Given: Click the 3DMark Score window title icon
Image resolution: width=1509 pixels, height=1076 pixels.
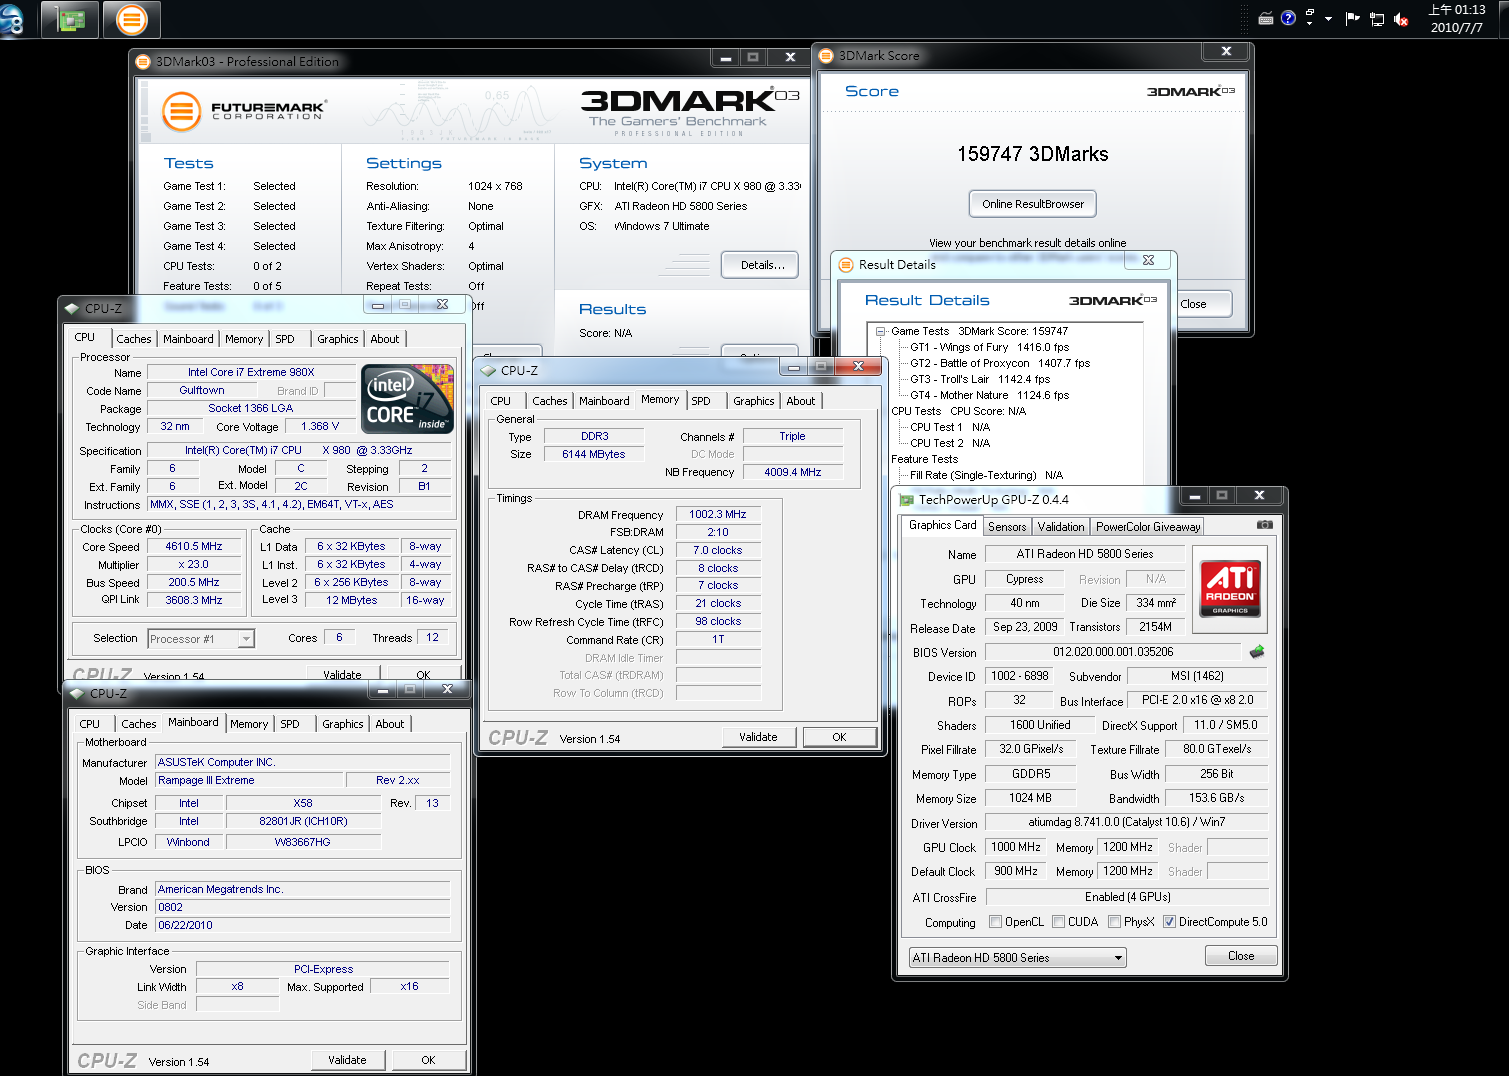Looking at the screenshot, I should 826,55.
